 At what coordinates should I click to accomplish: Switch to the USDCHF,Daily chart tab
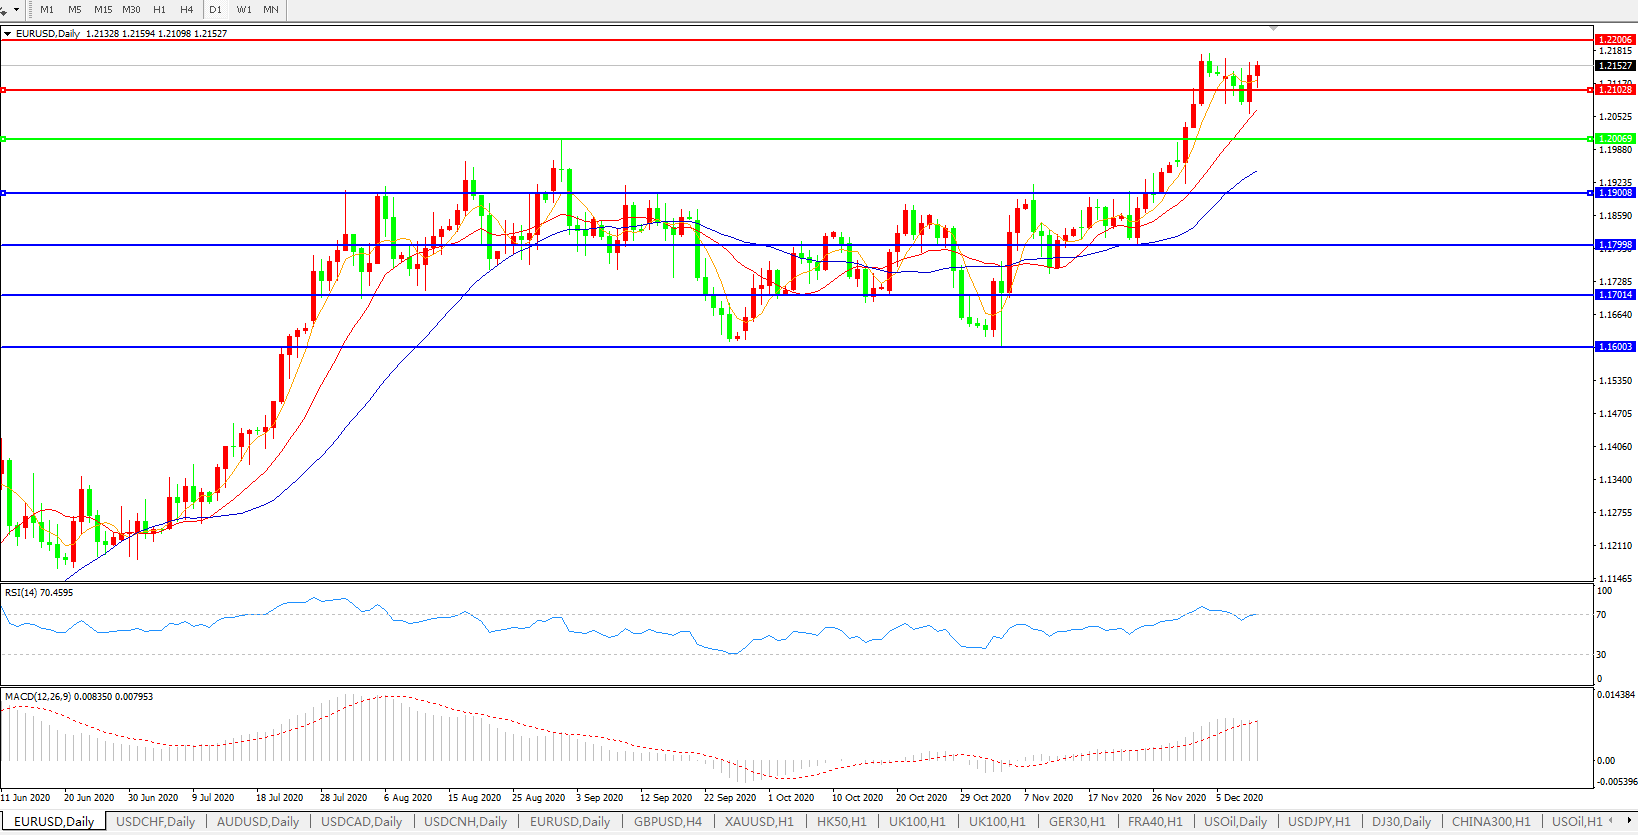pos(155,822)
